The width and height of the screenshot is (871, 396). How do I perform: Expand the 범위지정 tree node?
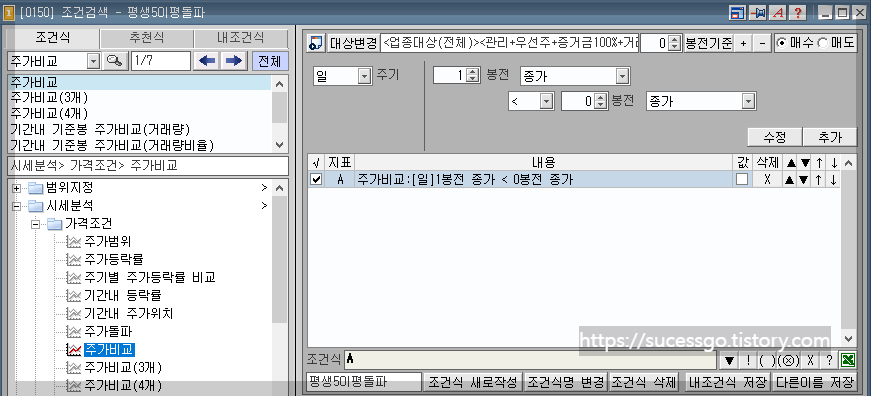[x=16, y=188]
